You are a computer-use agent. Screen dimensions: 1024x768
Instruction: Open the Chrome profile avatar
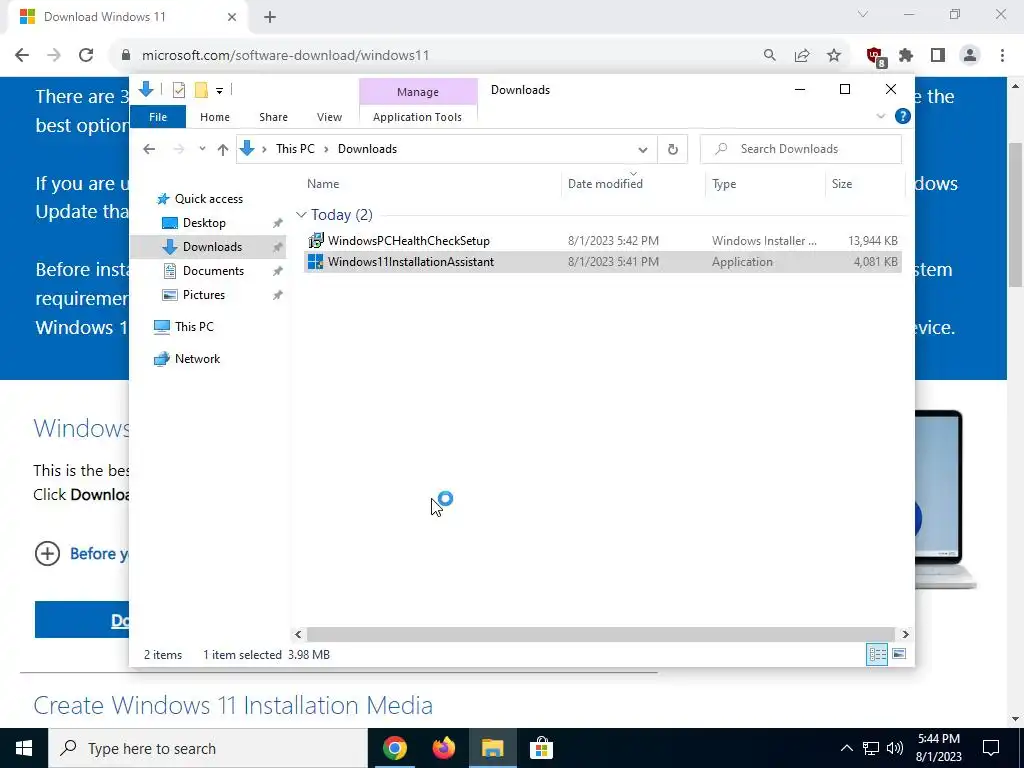point(970,56)
